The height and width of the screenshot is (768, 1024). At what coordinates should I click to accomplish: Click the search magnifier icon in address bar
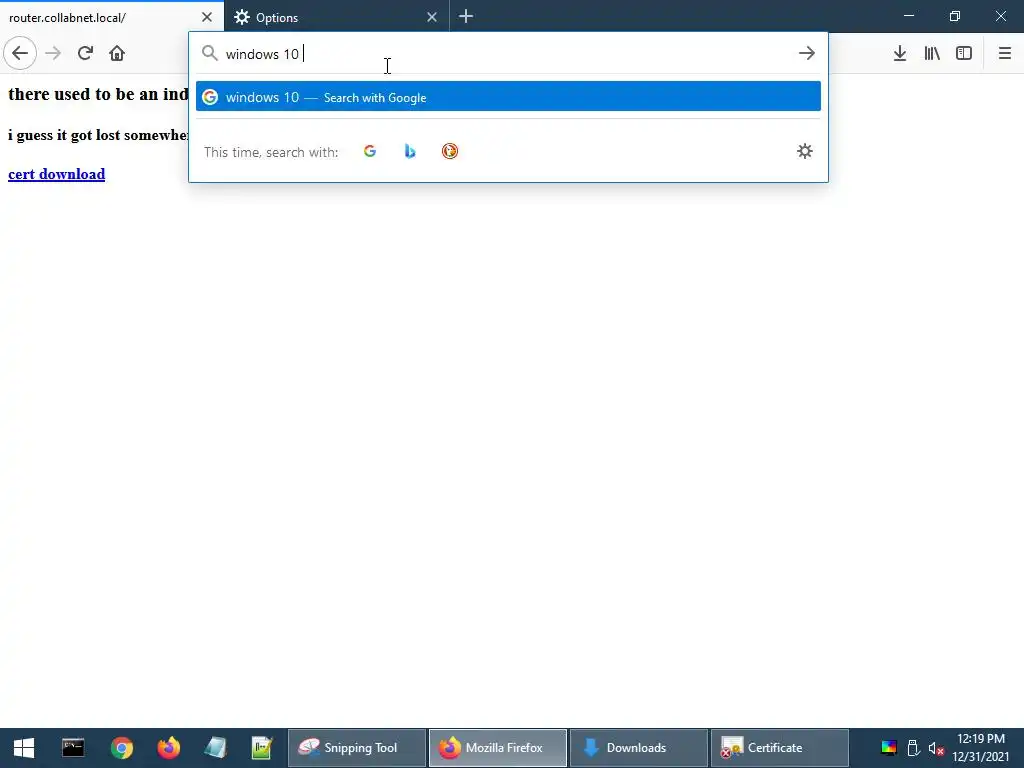(x=210, y=53)
